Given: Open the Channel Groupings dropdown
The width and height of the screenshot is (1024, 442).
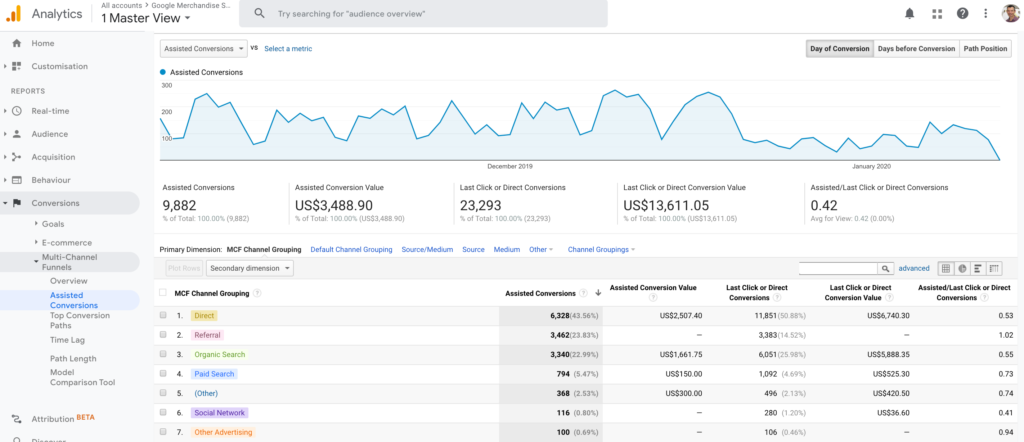Looking at the screenshot, I should coord(601,249).
